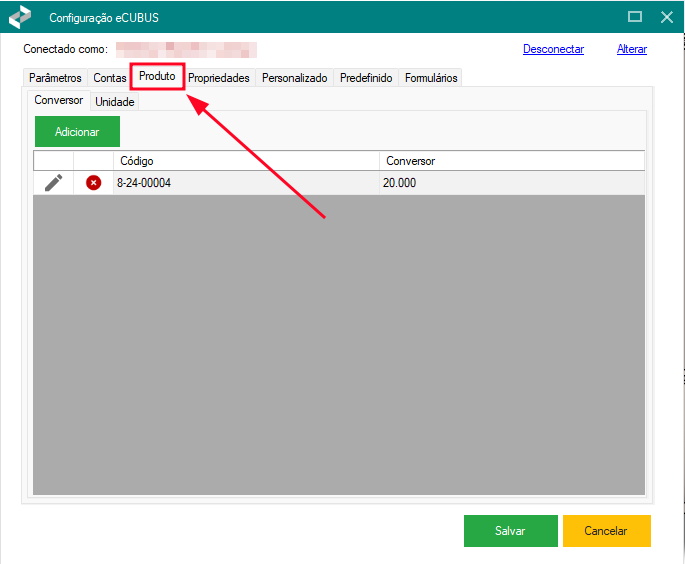Viewport: 685px width, 564px height.
Task: Click the eCUBUS logo in title bar
Action: 20,17
